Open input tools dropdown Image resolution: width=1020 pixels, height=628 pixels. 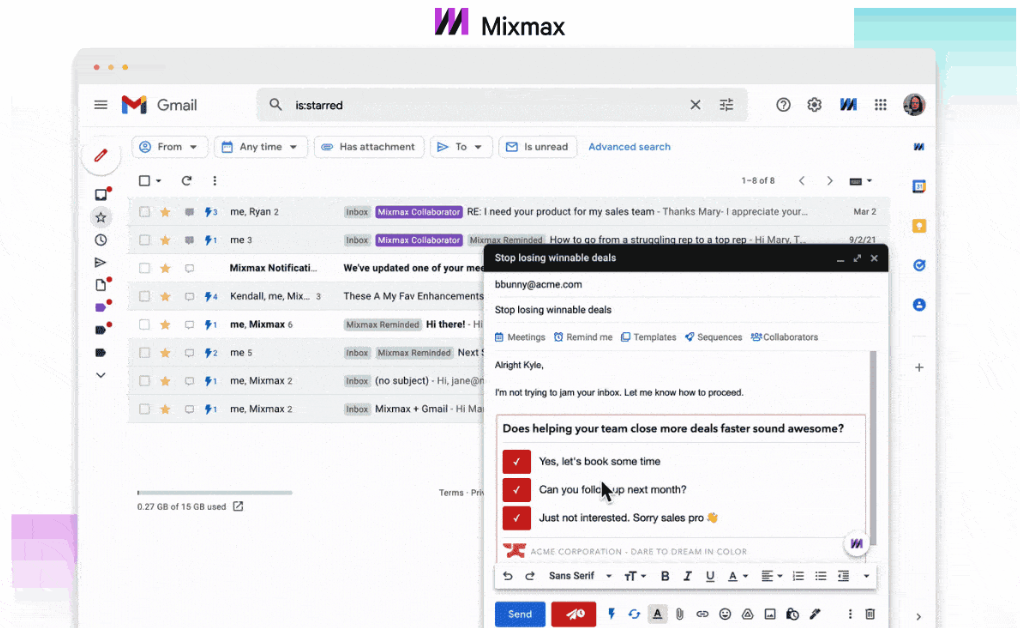(860, 181)
